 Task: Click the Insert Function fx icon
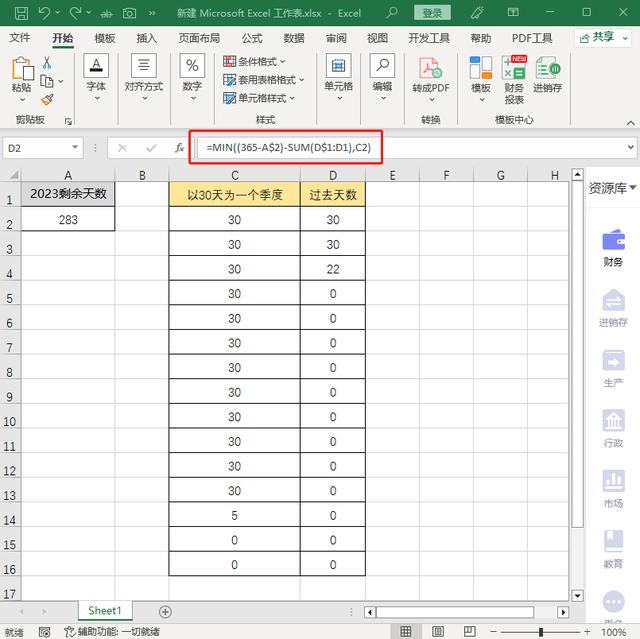click(179, 147)
